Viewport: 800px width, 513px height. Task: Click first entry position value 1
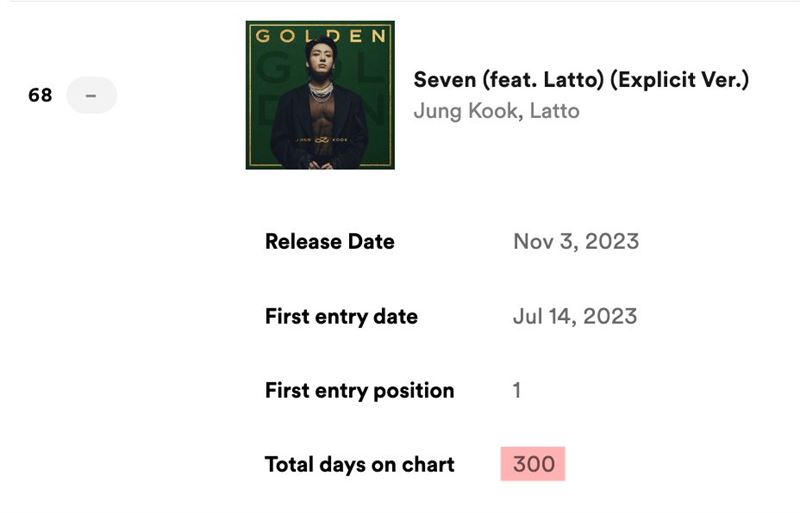517,390
